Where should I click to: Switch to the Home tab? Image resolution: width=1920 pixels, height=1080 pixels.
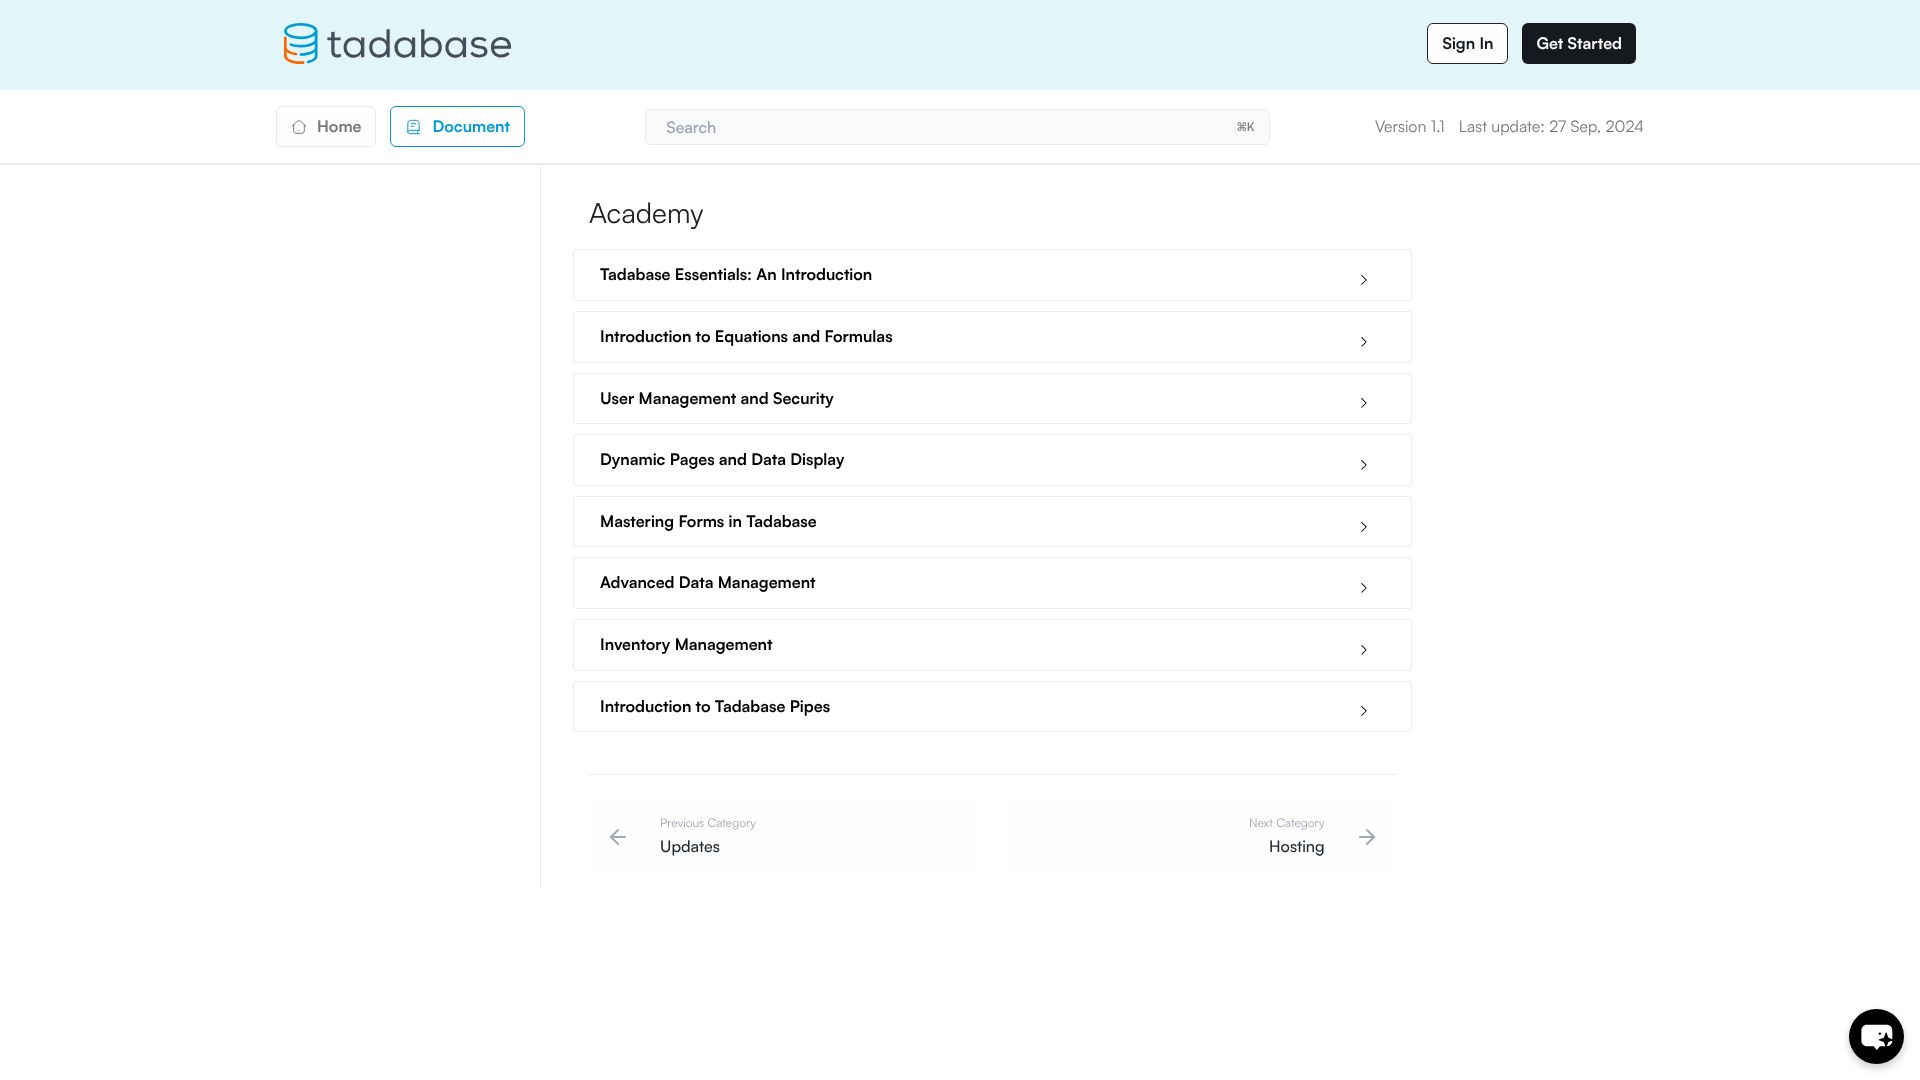click(326, 127)
